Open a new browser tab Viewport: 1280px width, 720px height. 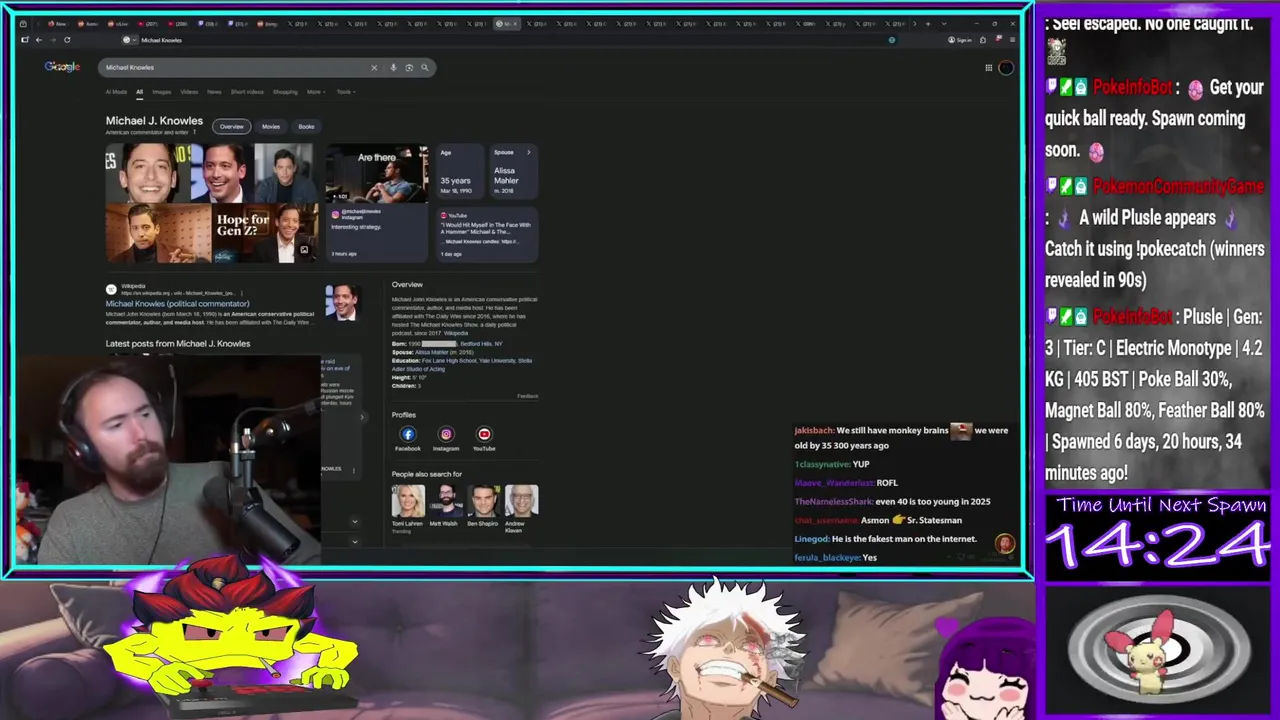point(927,23)
